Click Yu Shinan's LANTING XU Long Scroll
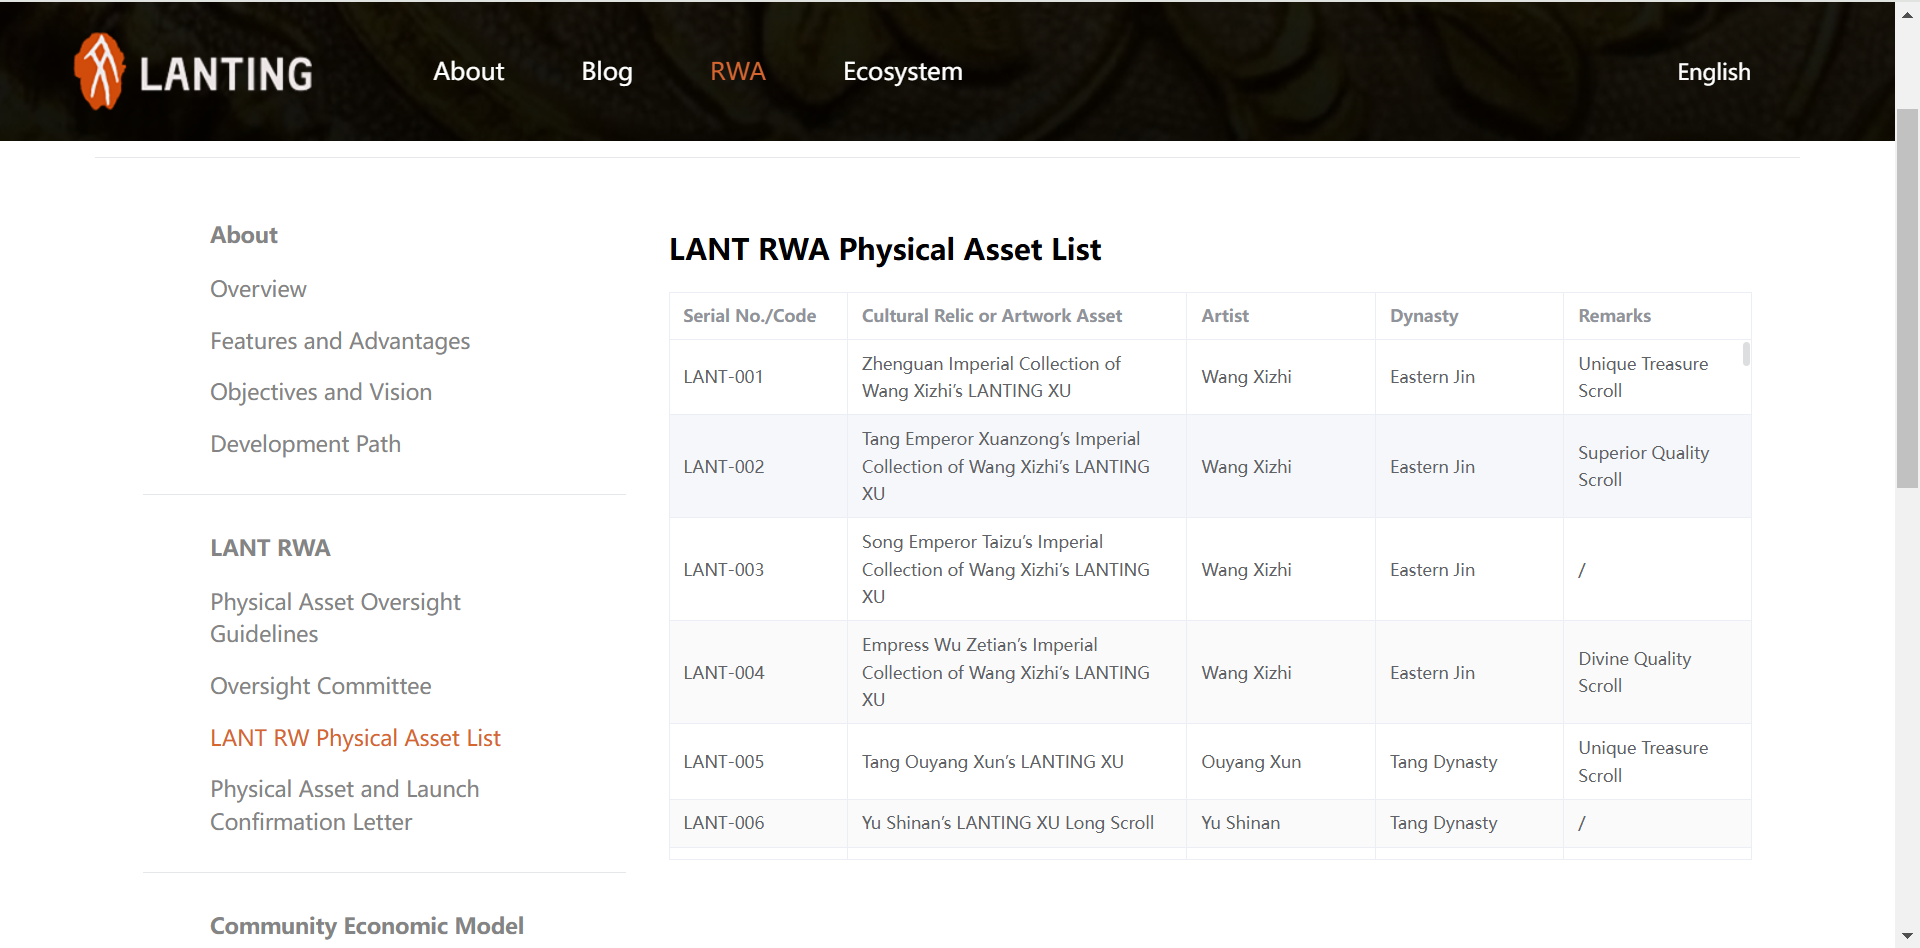Screen dimensions: 1920x948 click(1017, 823)
